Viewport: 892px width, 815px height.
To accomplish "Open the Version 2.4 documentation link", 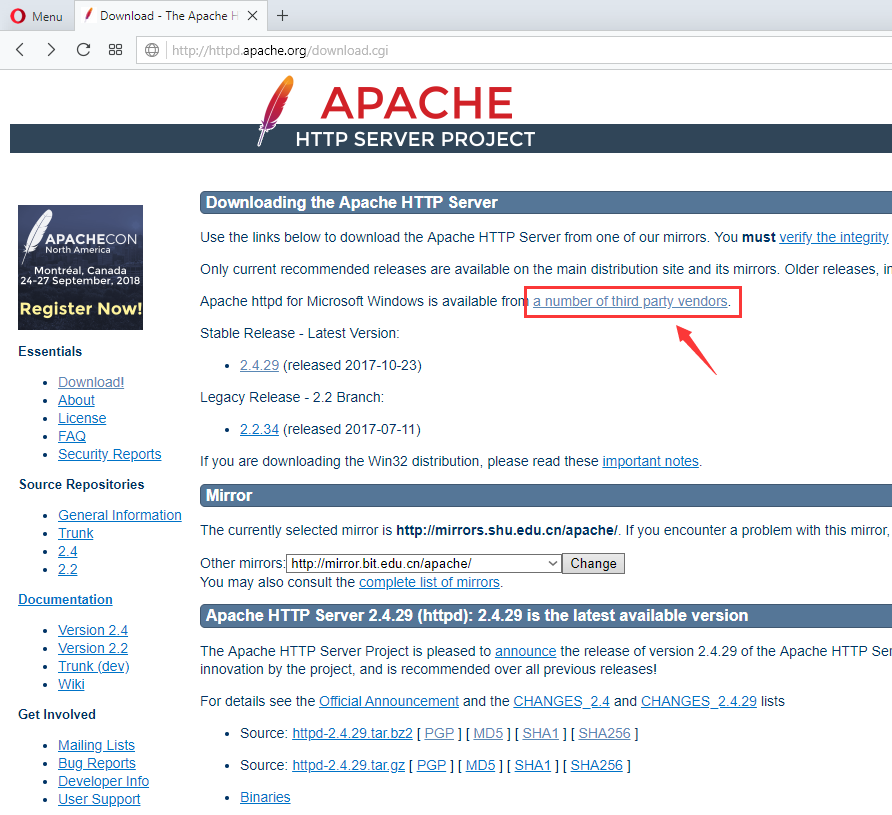I will click(x=93, y=630).
